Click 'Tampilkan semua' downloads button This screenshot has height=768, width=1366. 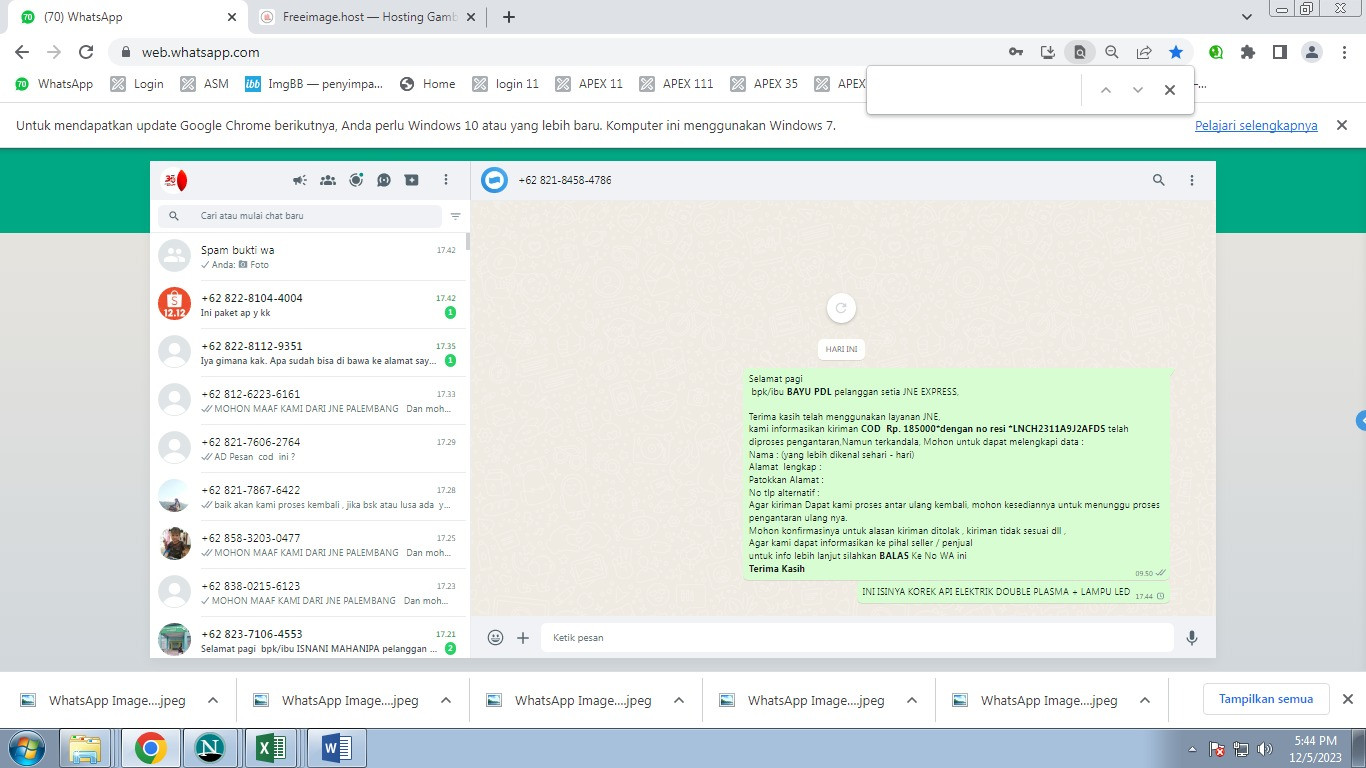(x=1266, y=699)
